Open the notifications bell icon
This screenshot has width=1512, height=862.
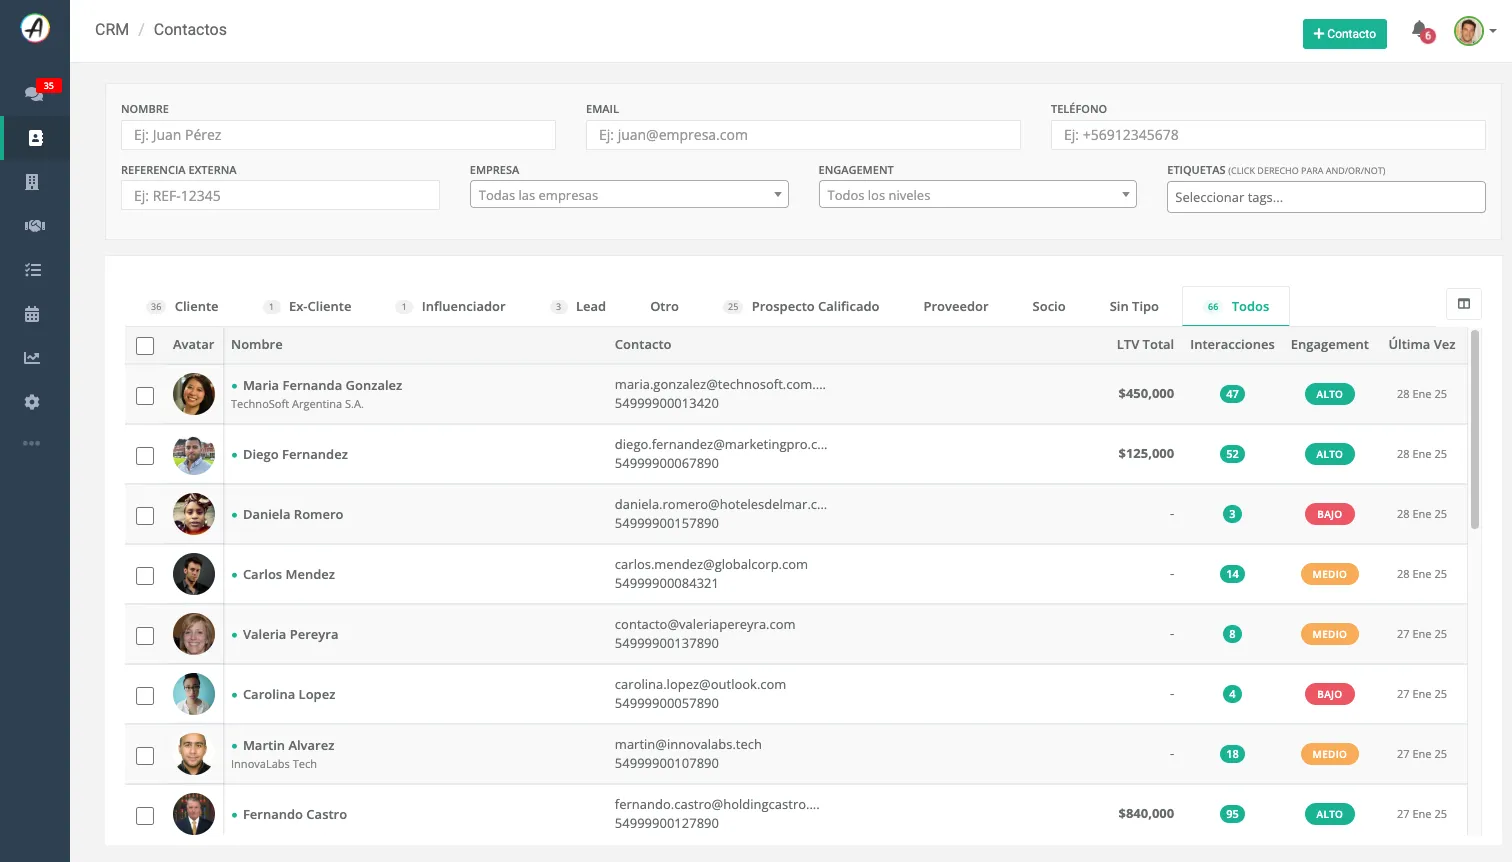pyautogui.click(x=1420, y=31)
